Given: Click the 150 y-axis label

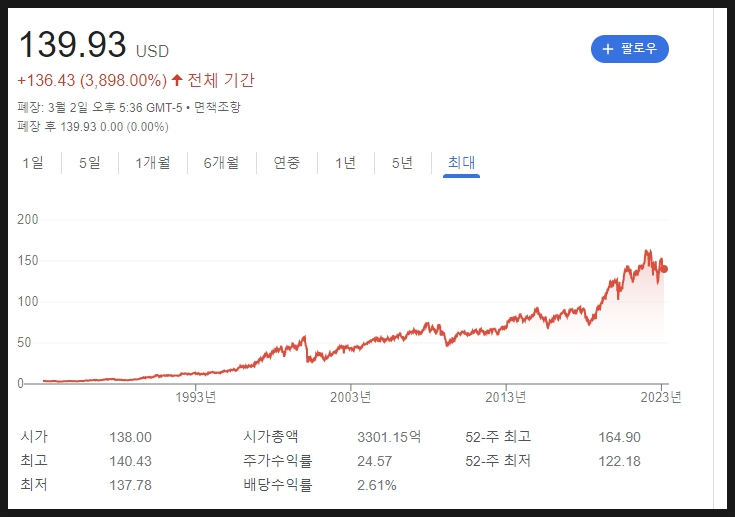Looking at the screenshot, I should [28, 261].
